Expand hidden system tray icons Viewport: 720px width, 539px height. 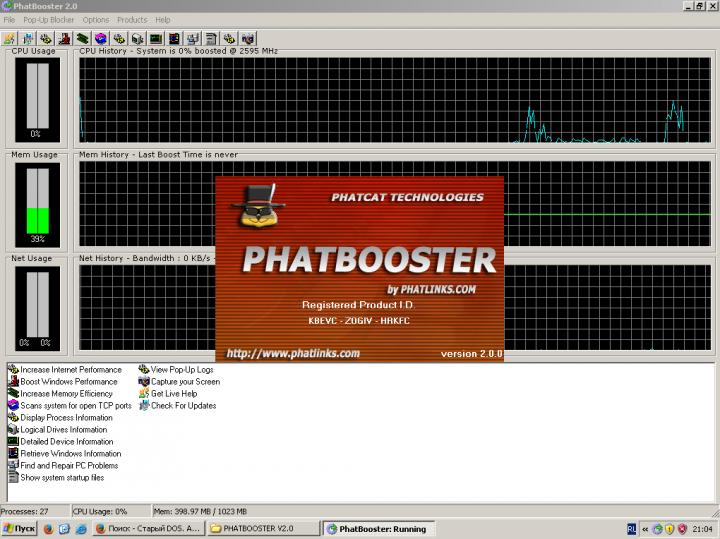point(645,529)
